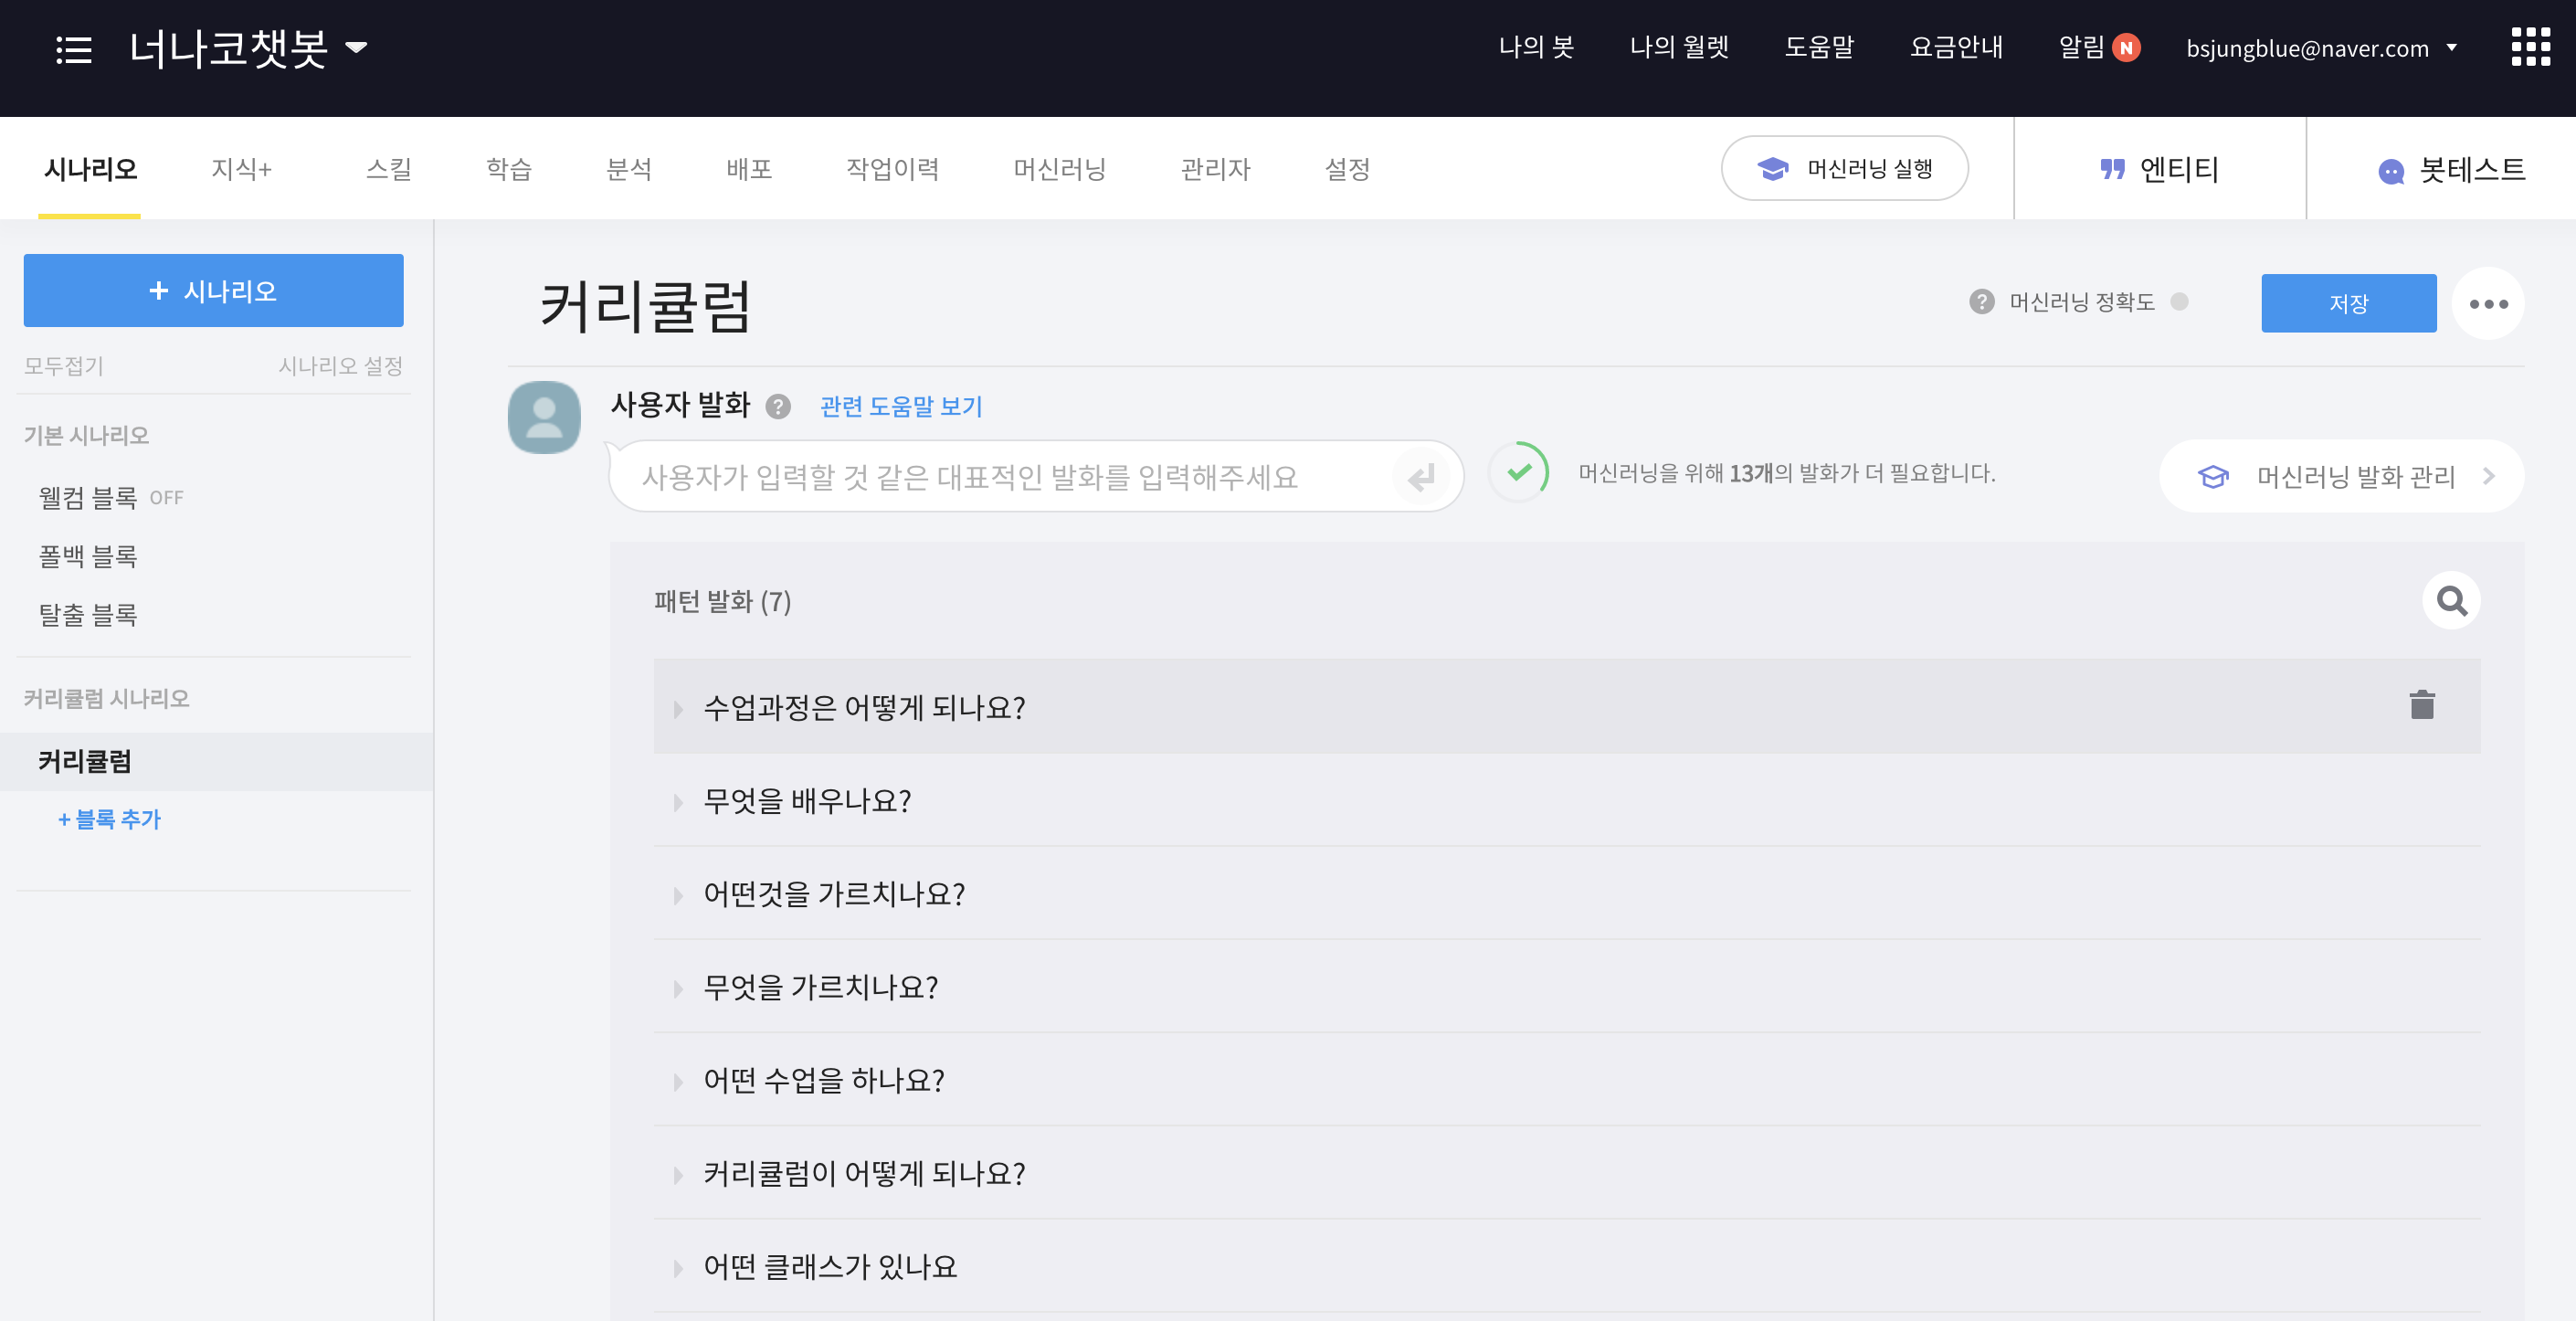Screen dimensions: 2576x1321
Task: Delete the 수업과정은 어떻게 되나요 utterance
Action: (2421, 705)
